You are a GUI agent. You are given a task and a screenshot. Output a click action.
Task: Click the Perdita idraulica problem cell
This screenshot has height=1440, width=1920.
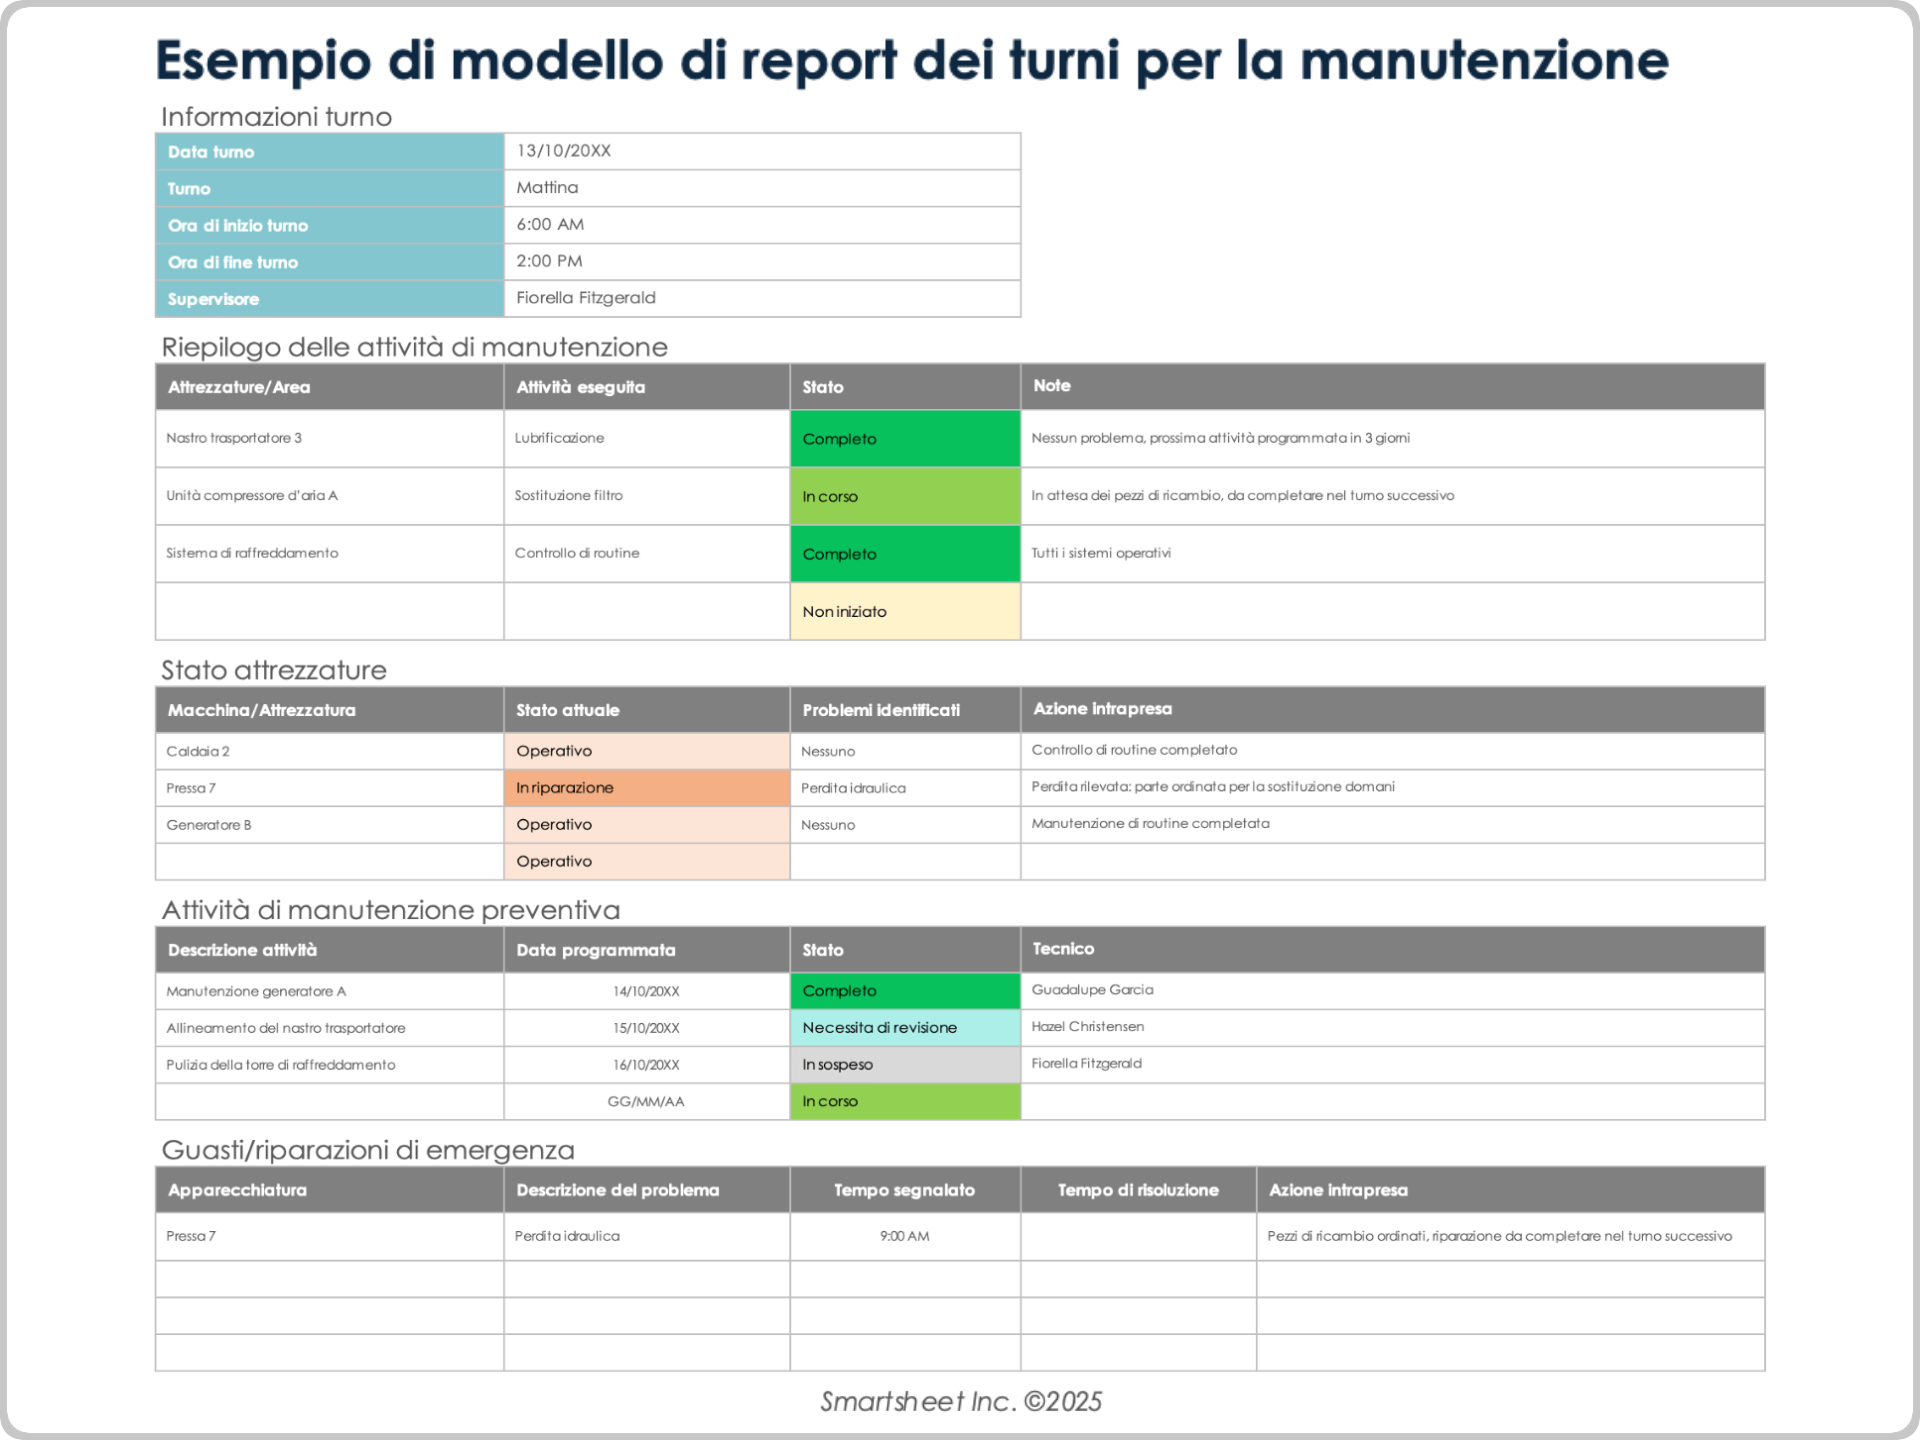(852, 788)
